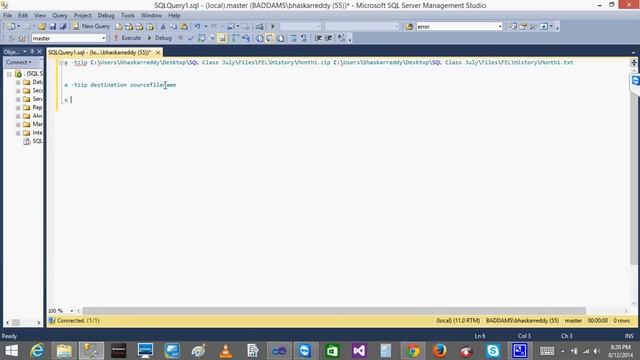Collapse the (SQL S server root node
This screenshot has width=640, height=360.
[9, 74]
